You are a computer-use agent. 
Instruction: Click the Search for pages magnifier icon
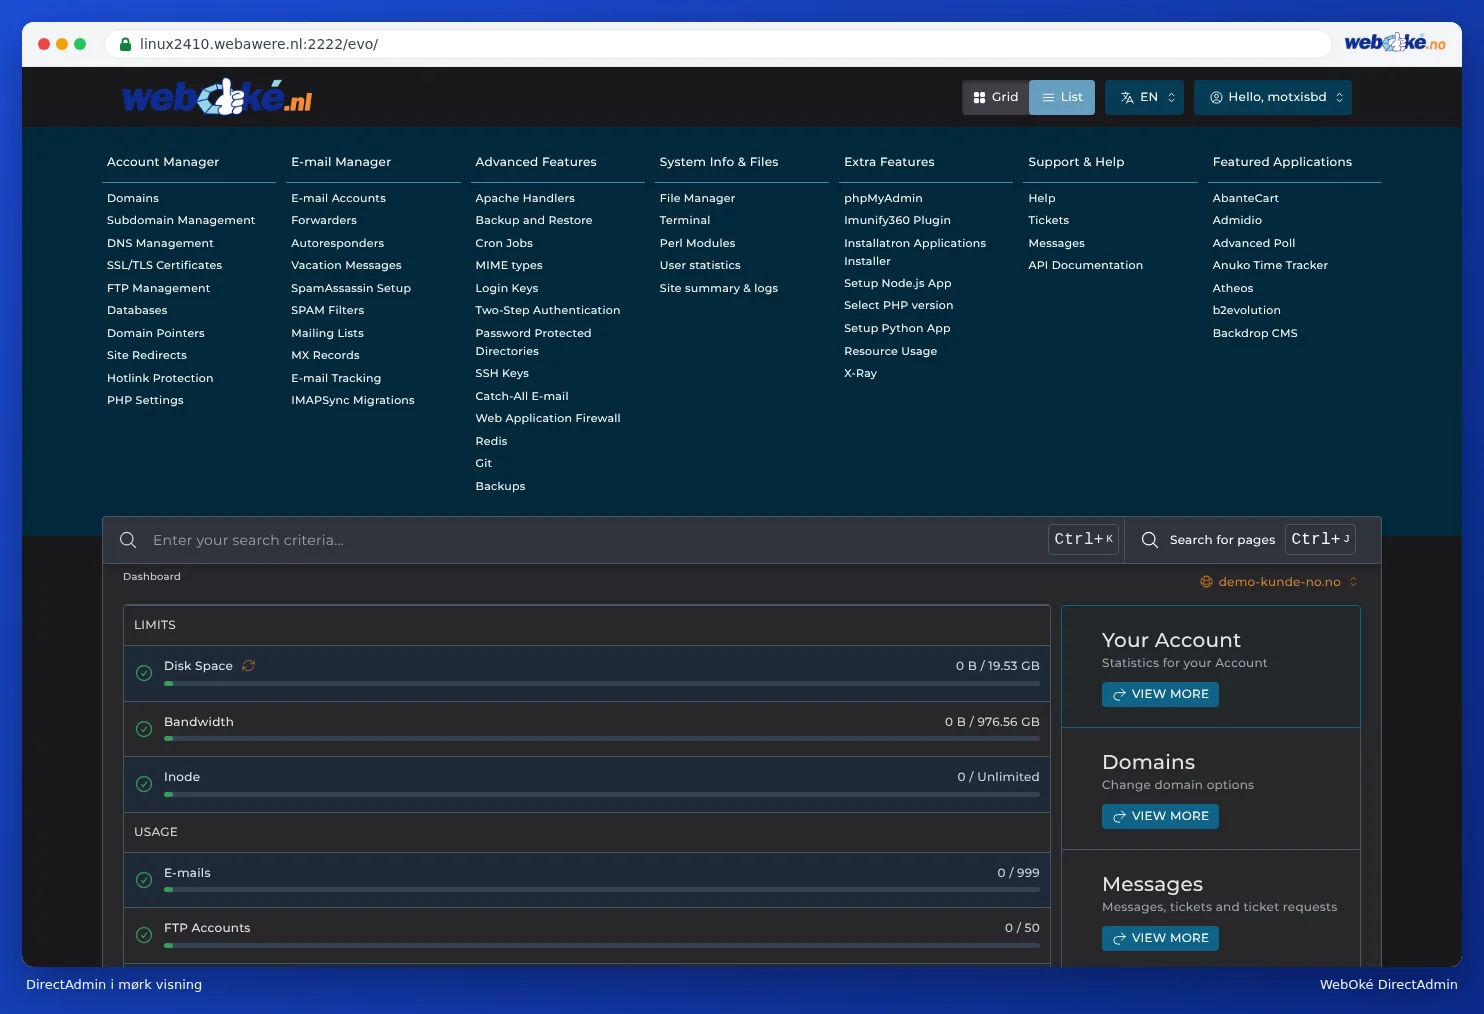click(x=1150, y=540)
